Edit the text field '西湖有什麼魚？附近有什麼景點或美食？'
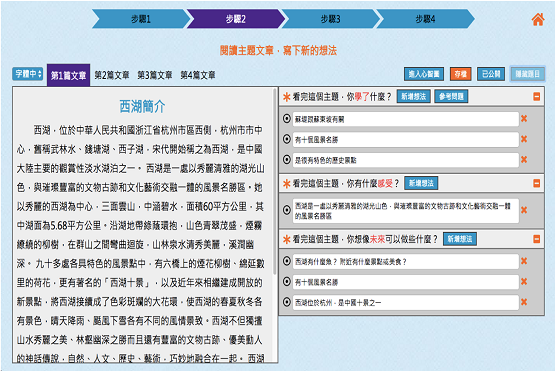This screenshot has height=371, width=555. coord(406,262)
